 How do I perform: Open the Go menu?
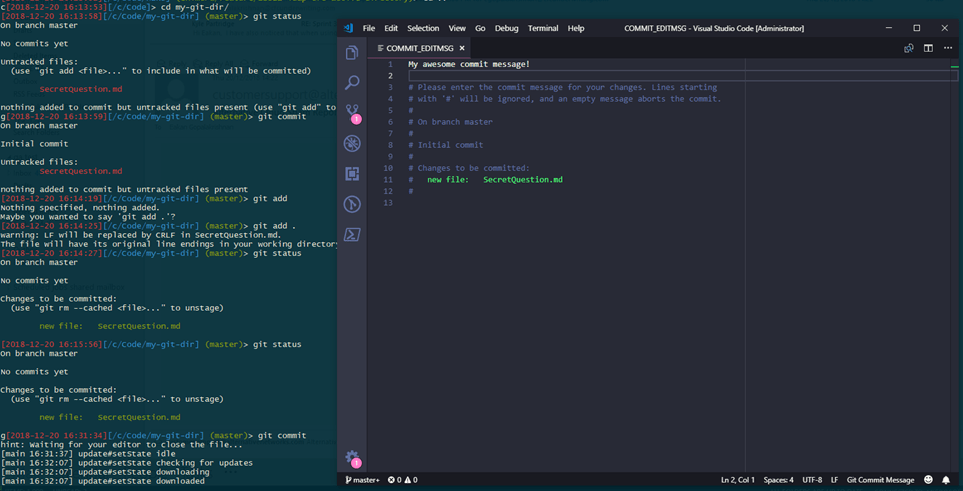pos(480,28)
